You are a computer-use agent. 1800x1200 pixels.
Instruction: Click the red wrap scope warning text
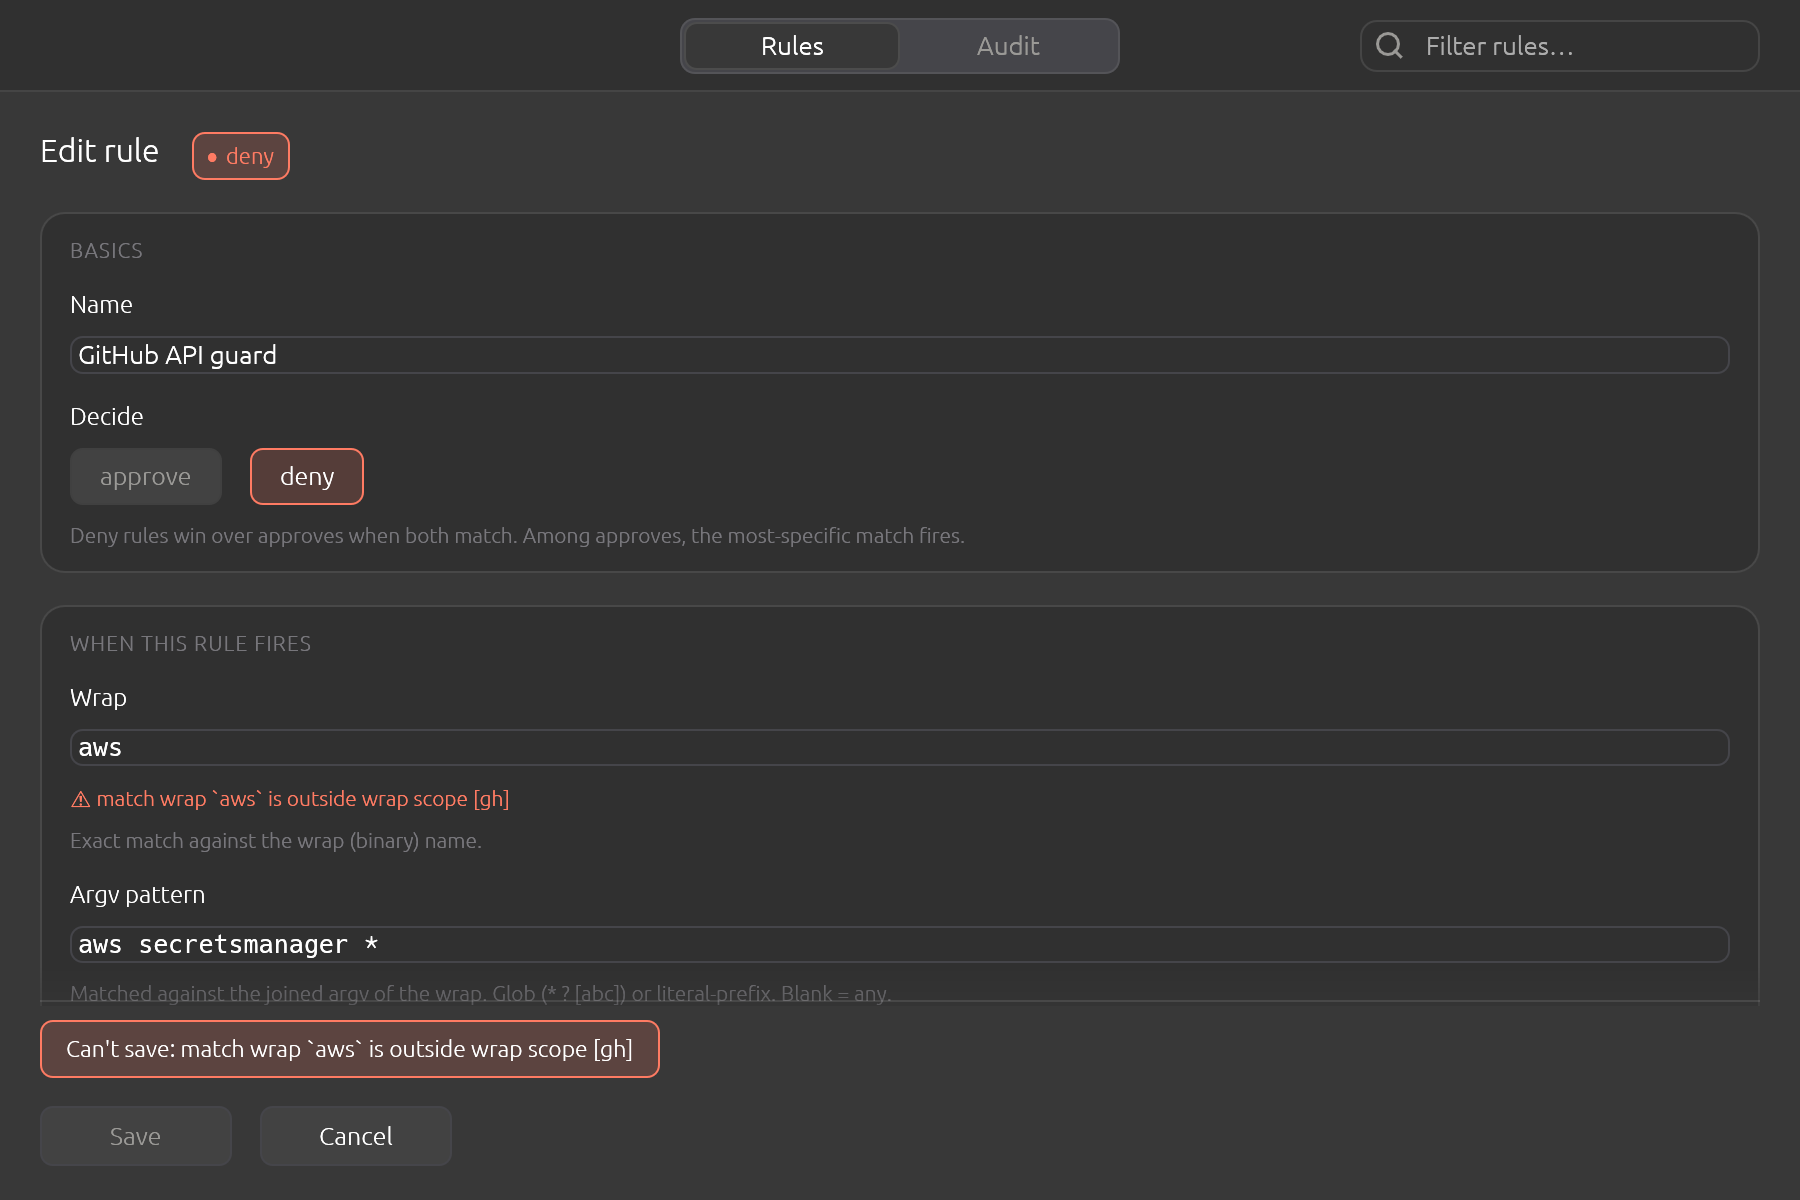[x=303, y=799]
